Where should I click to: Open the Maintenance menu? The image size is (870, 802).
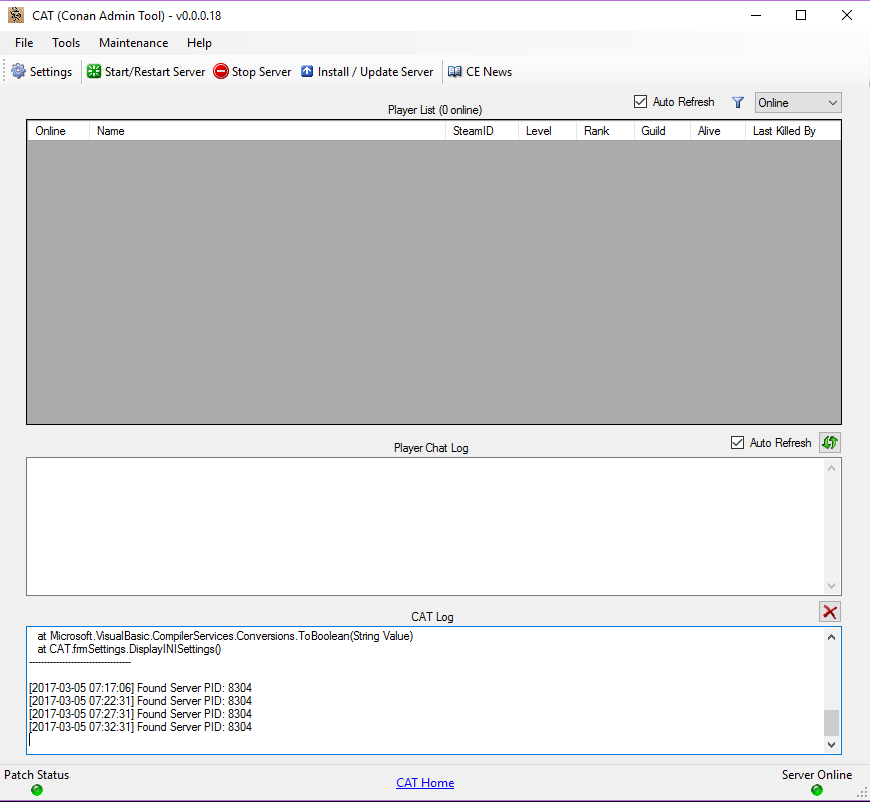pos(133,43)
